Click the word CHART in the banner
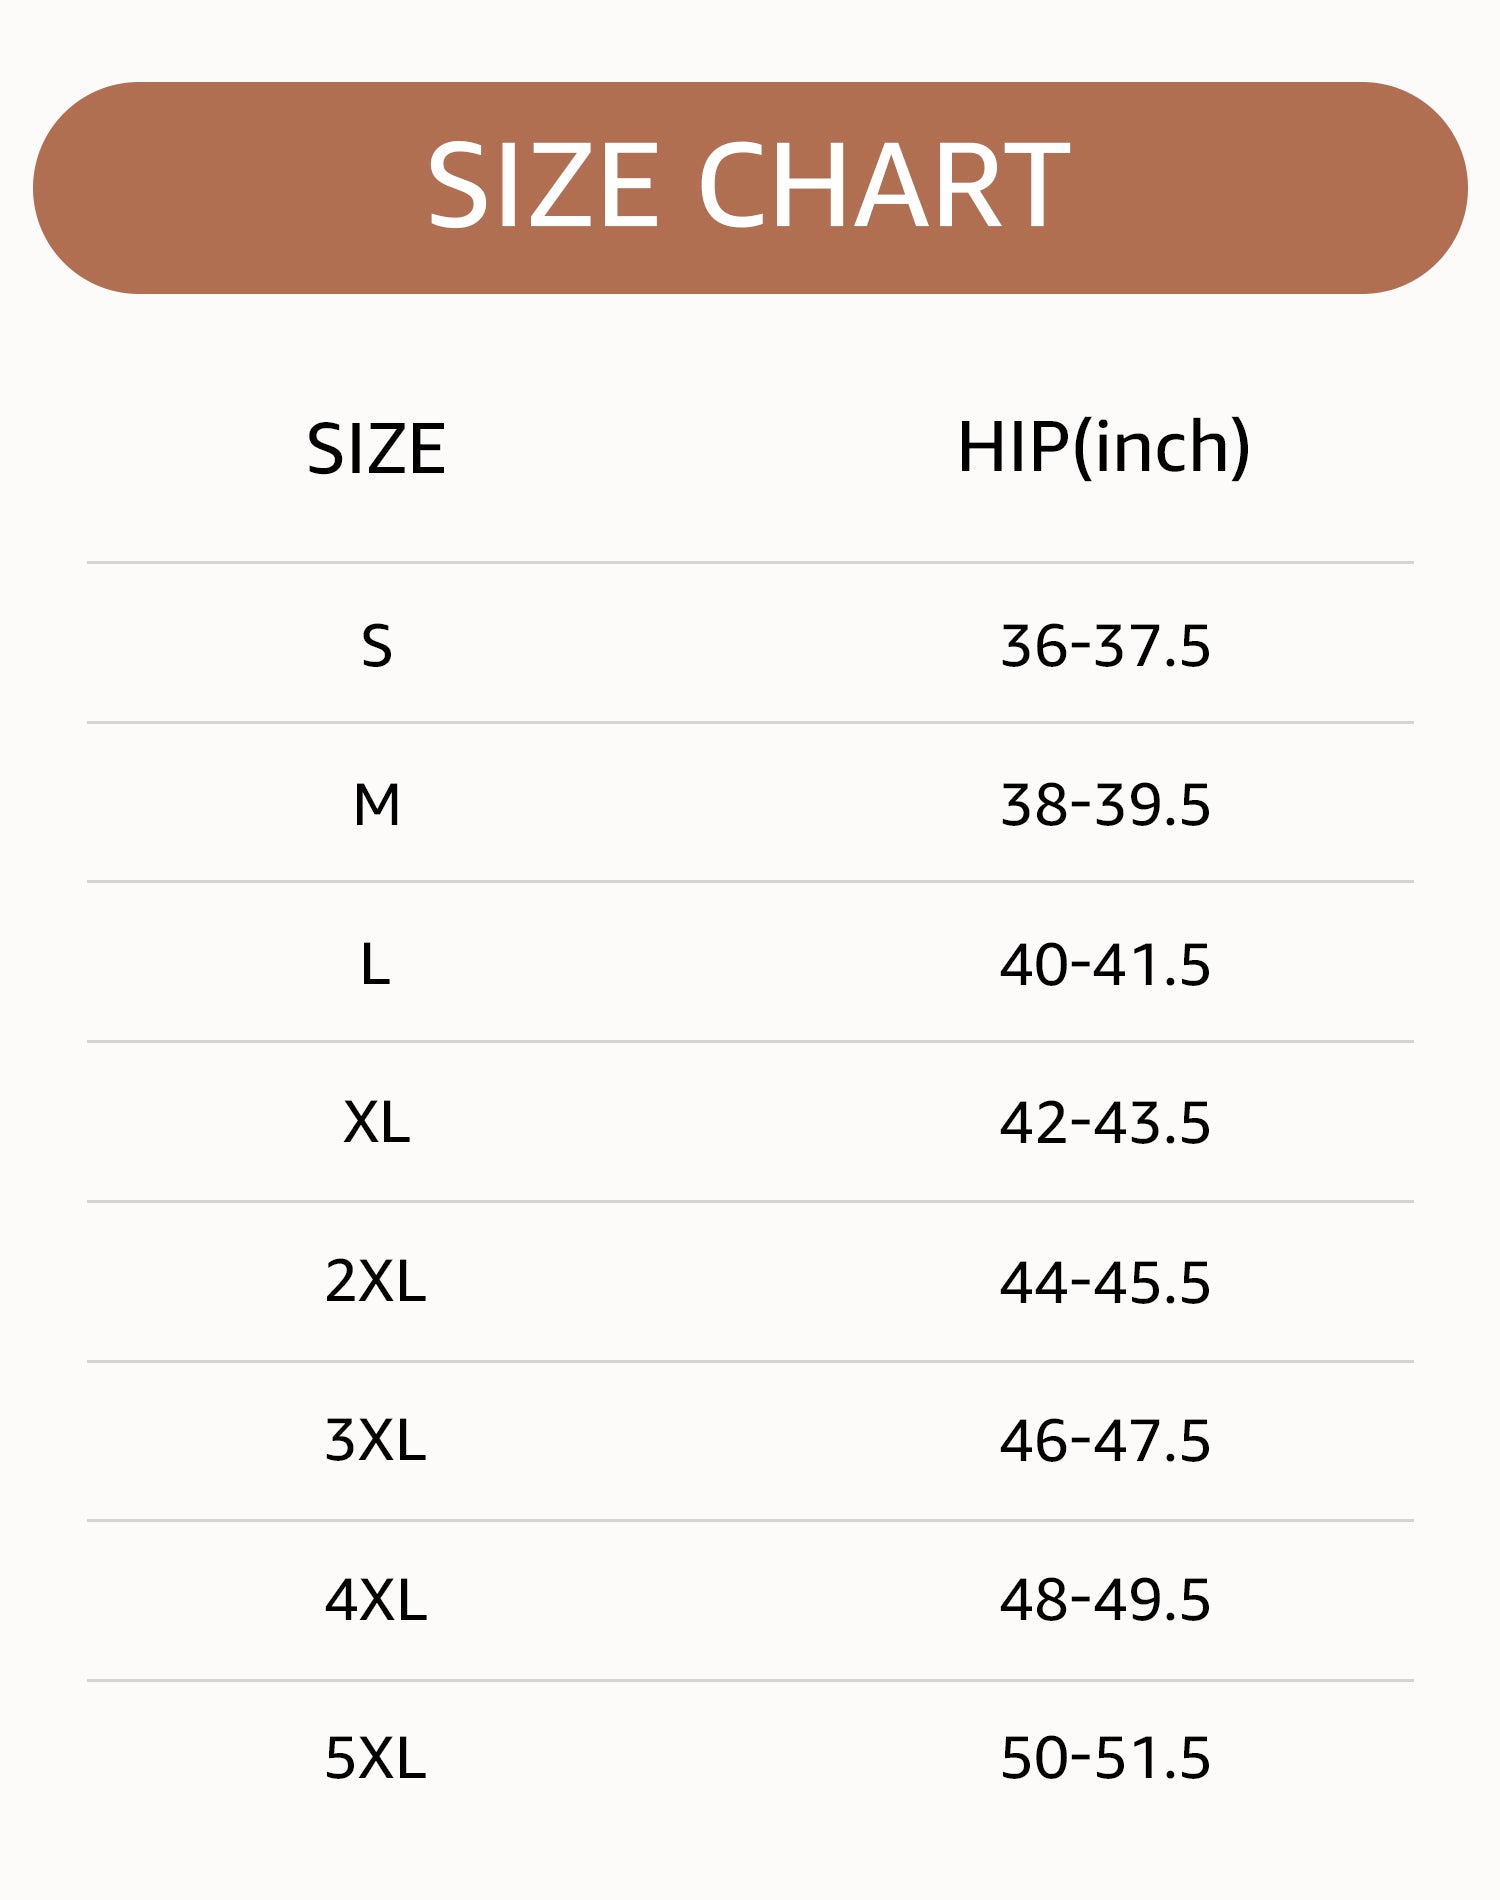The width and height of the screenshot is (1500, 1900). tap(884, 185)
